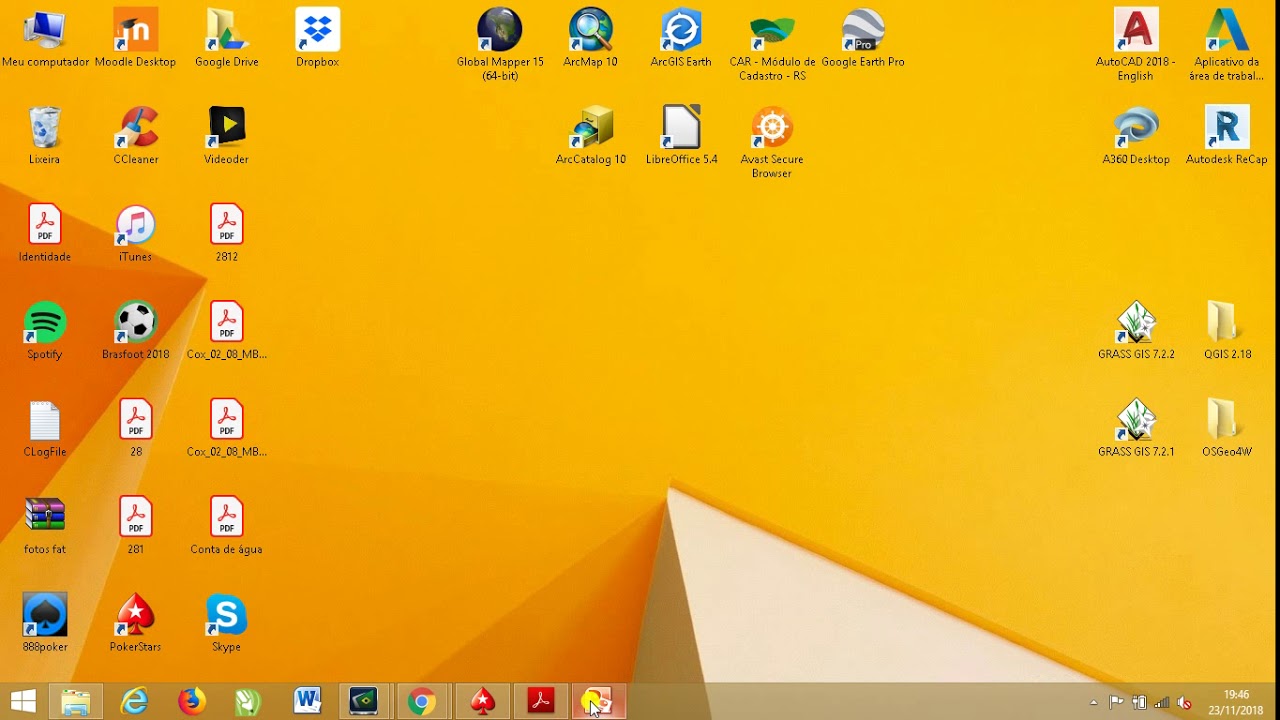The image size is (1280, 720).
Task: Show hidden system tray icons
Action: 1094,703
